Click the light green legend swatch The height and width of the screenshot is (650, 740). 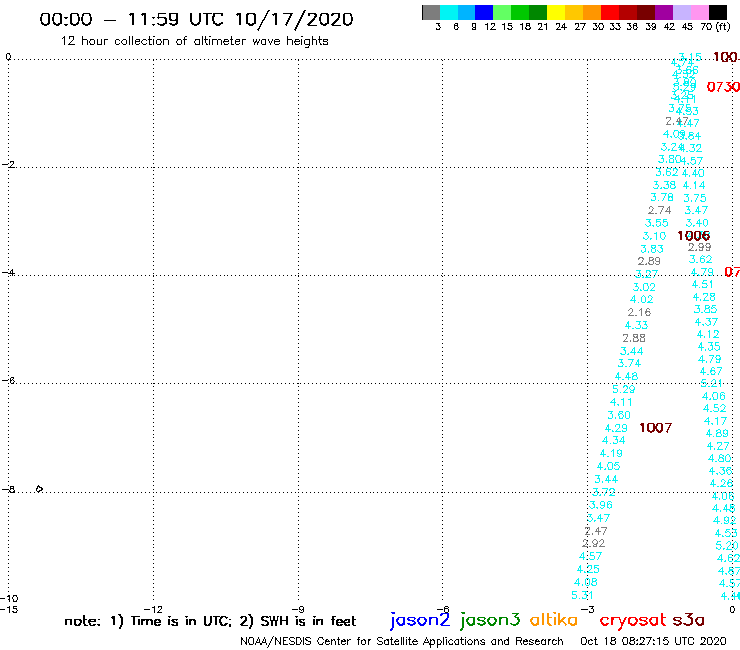point(502,12)
